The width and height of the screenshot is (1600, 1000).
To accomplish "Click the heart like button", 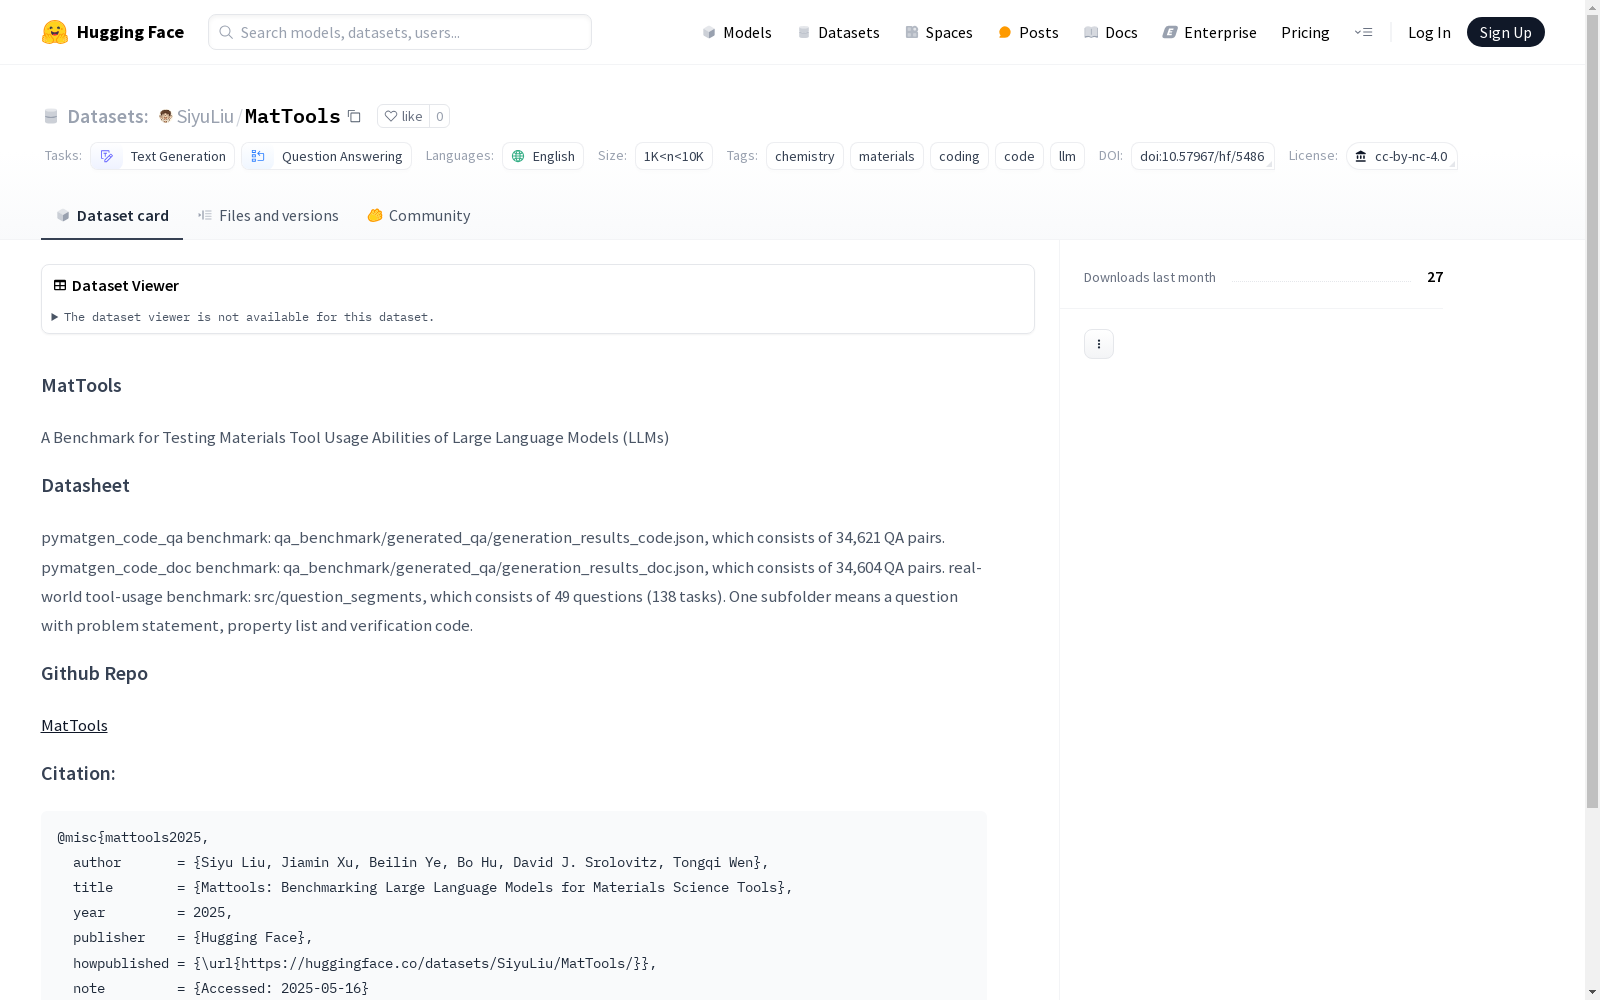I will [403, 116].
